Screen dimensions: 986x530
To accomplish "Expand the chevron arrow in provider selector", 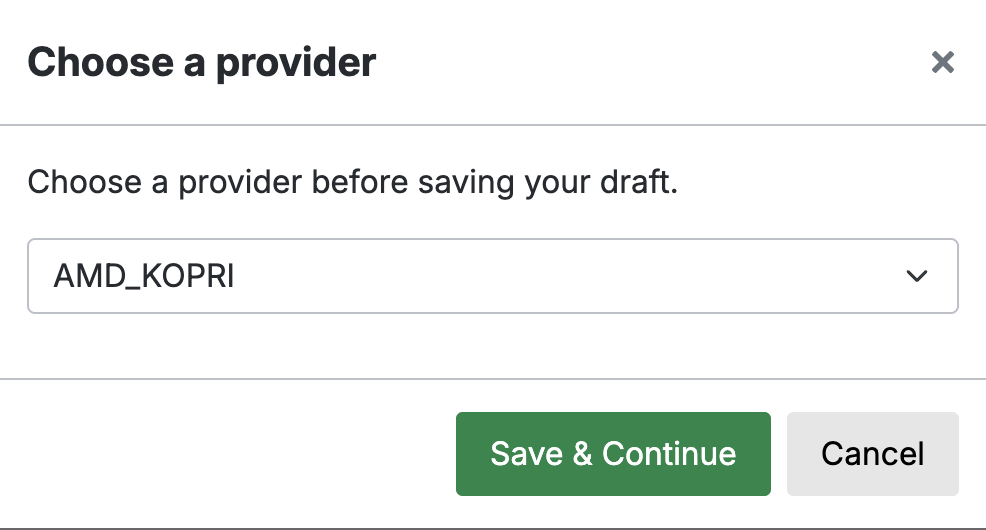I will pos(916,276).
